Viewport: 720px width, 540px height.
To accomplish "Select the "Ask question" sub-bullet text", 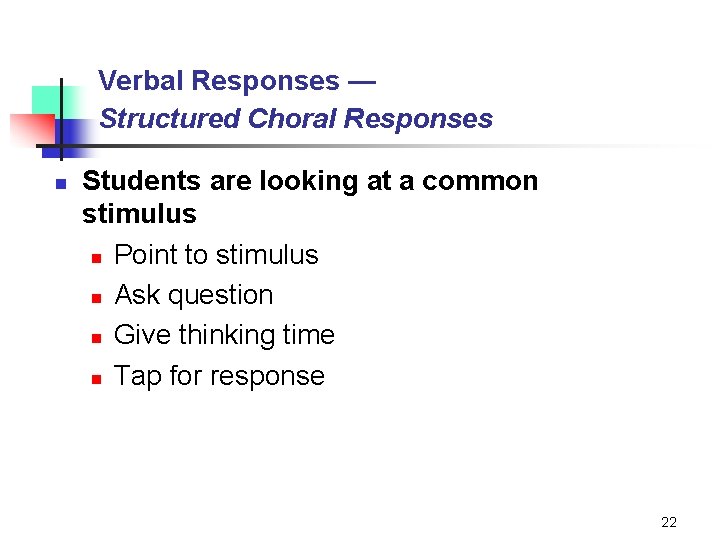I will pos(194,295).
